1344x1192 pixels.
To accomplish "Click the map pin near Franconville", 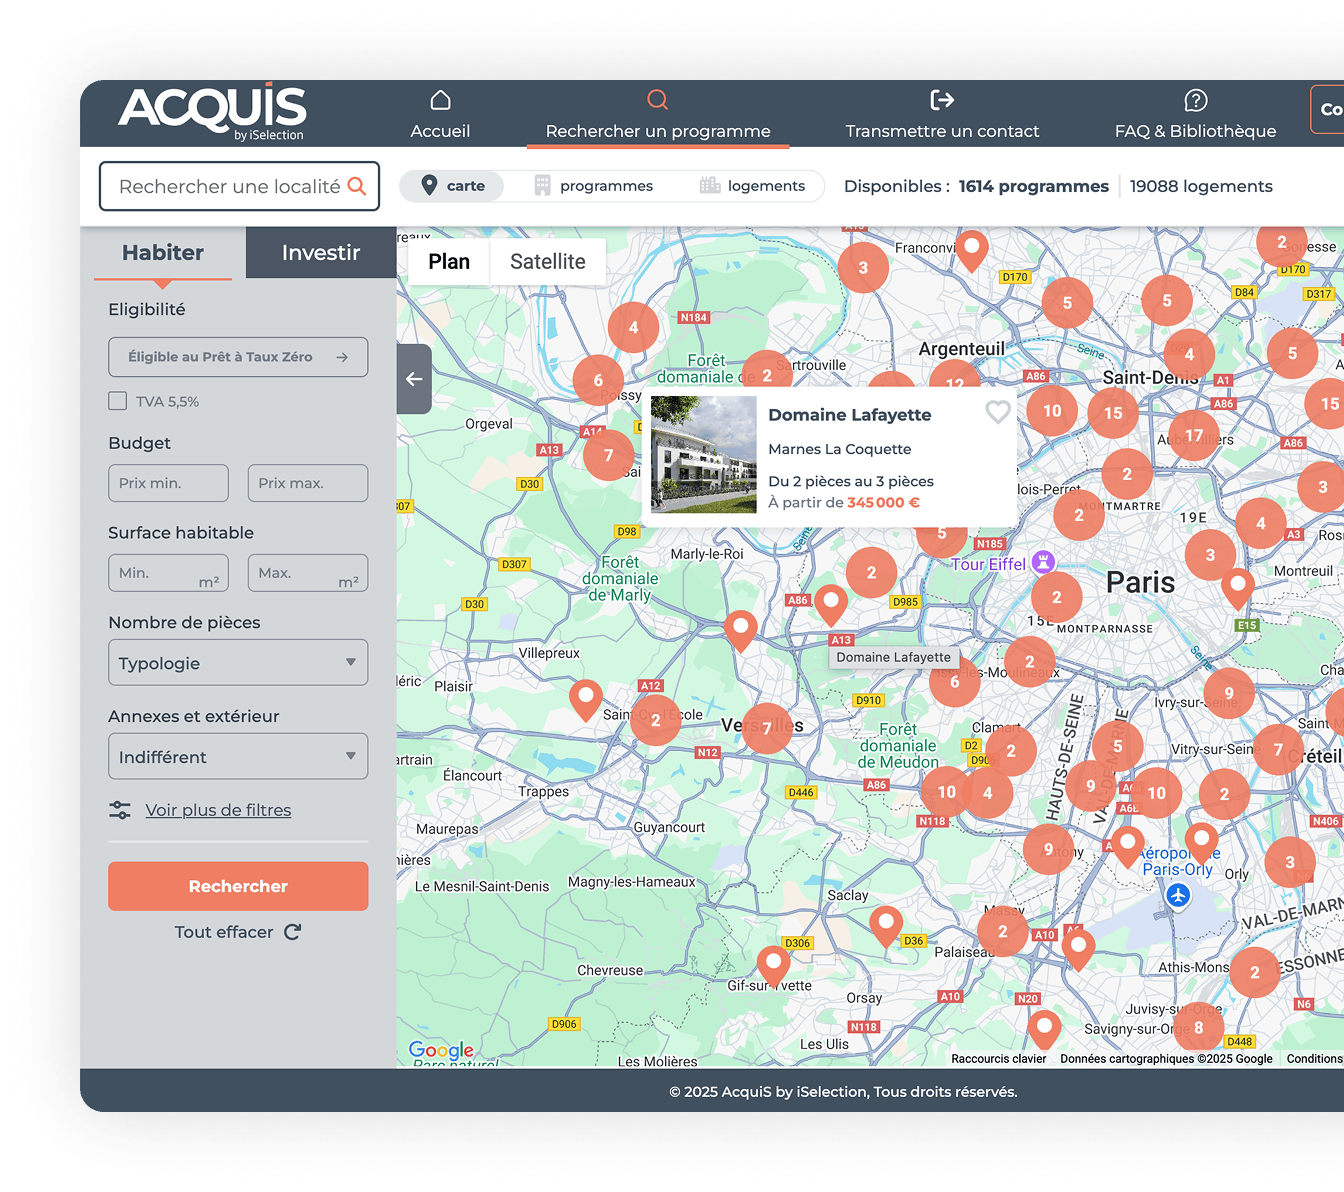I will point(971,250).
